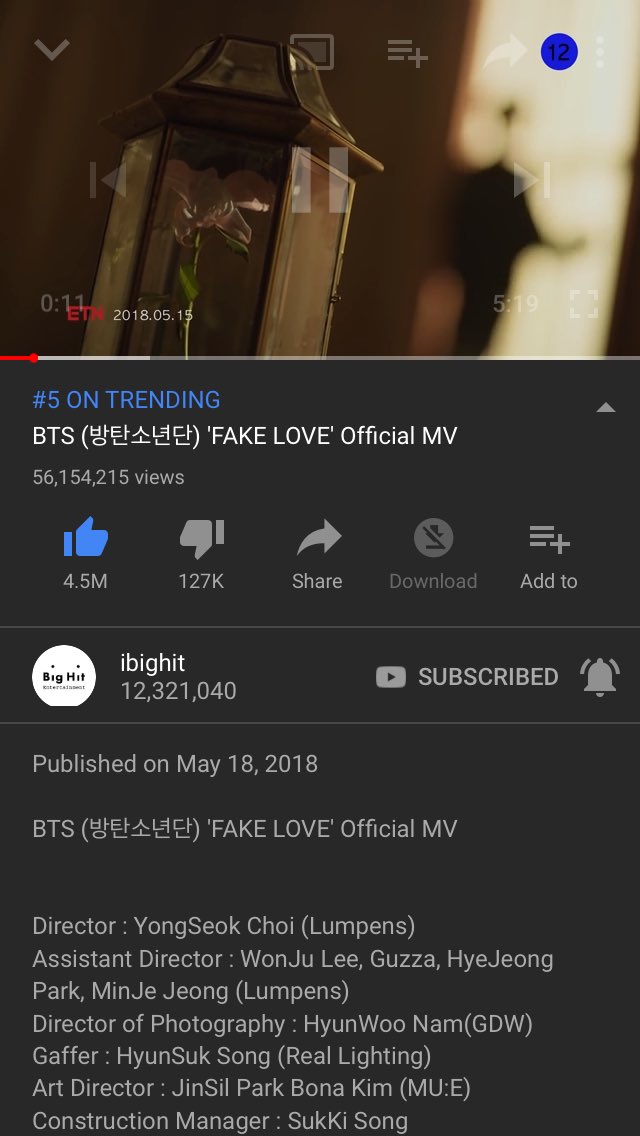
Task: Minimize the video player with the down chevron
Action: pos(51,50)
